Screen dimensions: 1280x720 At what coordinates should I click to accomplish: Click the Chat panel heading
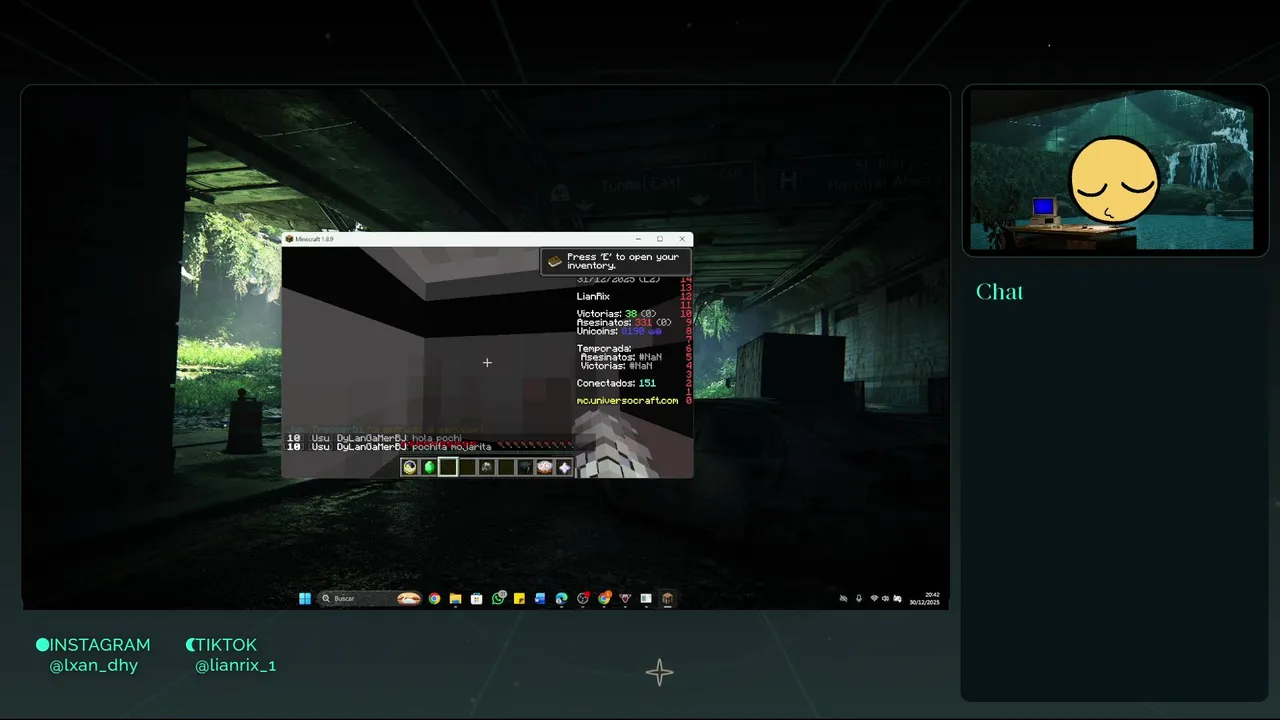(x=1000, y=292)
